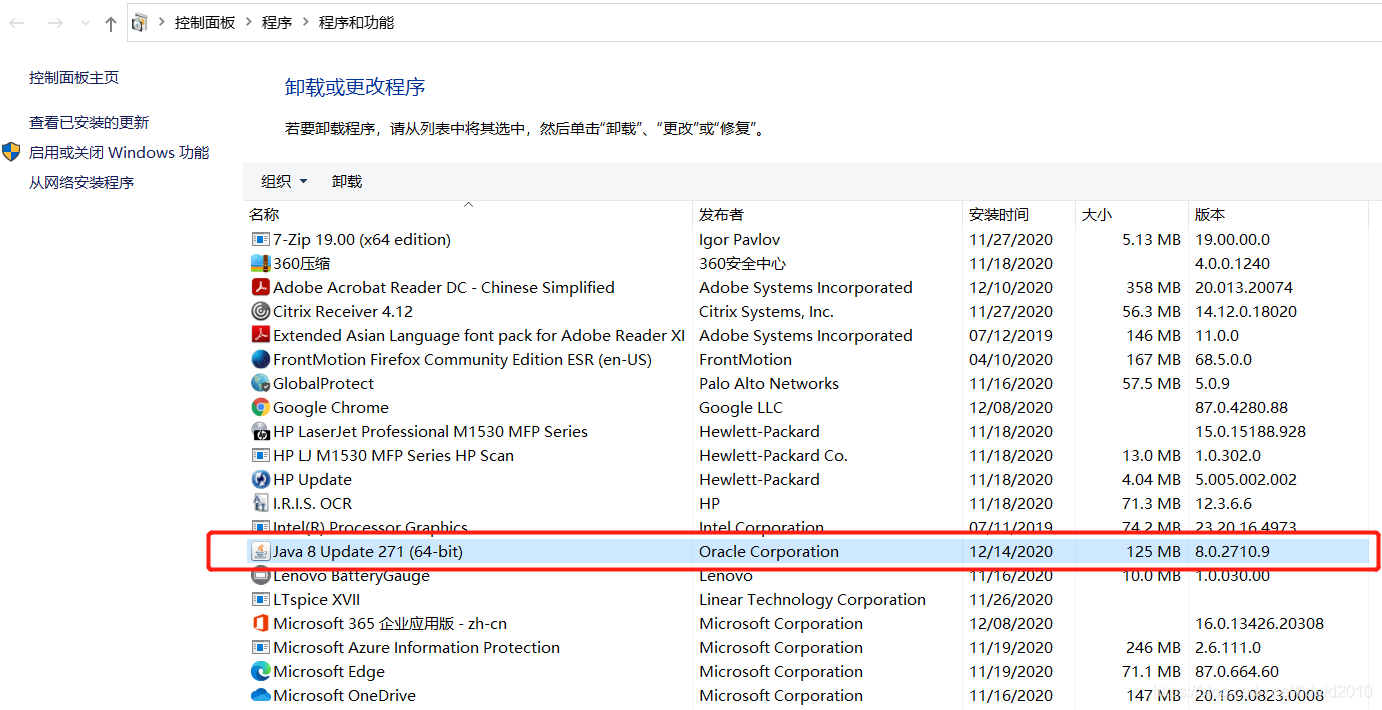Click the HP LJ M1530 HP Scan icon
The width and height of the screenshot is (1382, 710).
coord(260,456)
